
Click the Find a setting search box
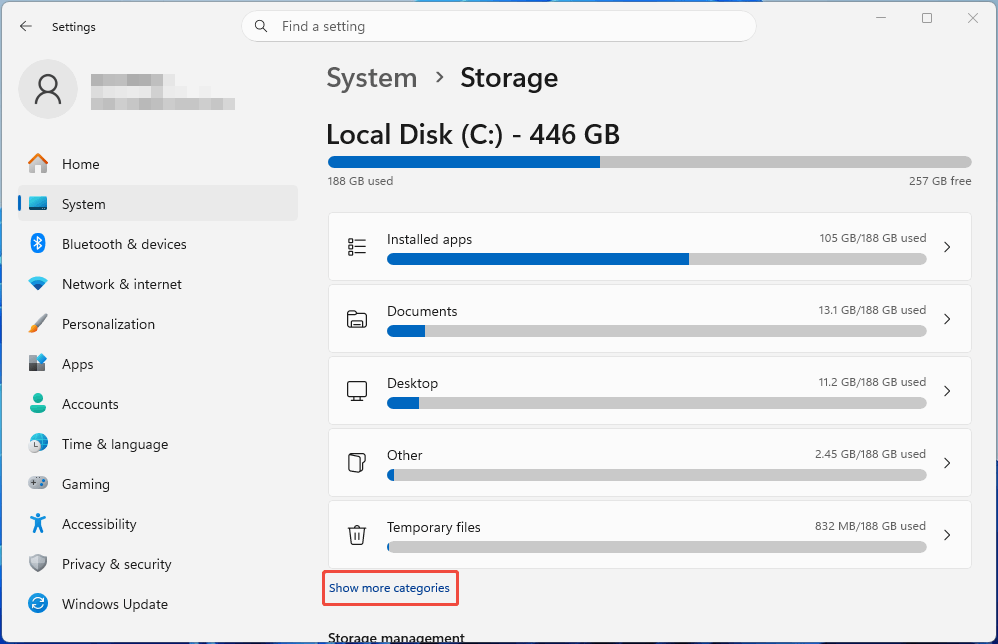[498, 26]
